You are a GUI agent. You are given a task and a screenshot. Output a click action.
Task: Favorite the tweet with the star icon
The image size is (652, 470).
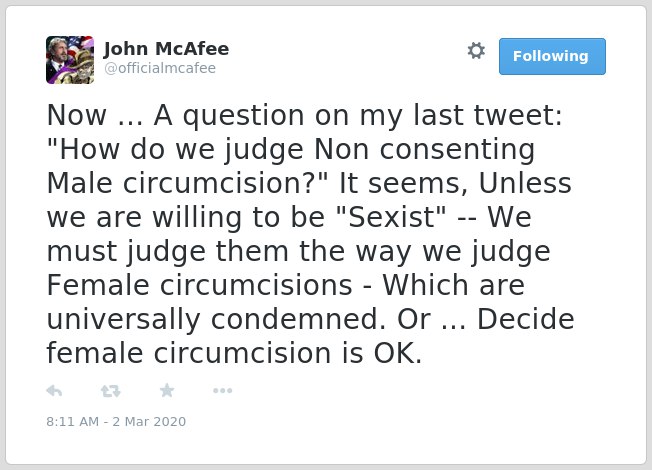click(167, 390)
